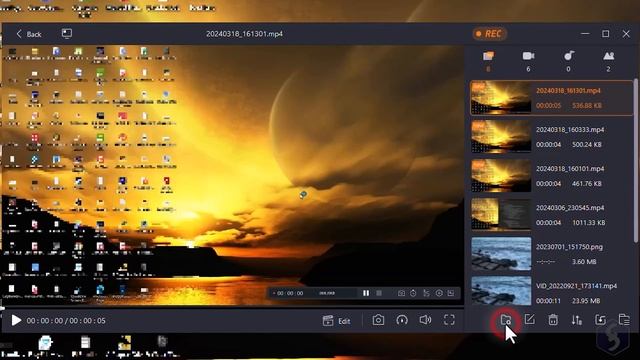Select thumbnail of 20240318_161301.mp4
640x360 pixels.
(501, 98)
